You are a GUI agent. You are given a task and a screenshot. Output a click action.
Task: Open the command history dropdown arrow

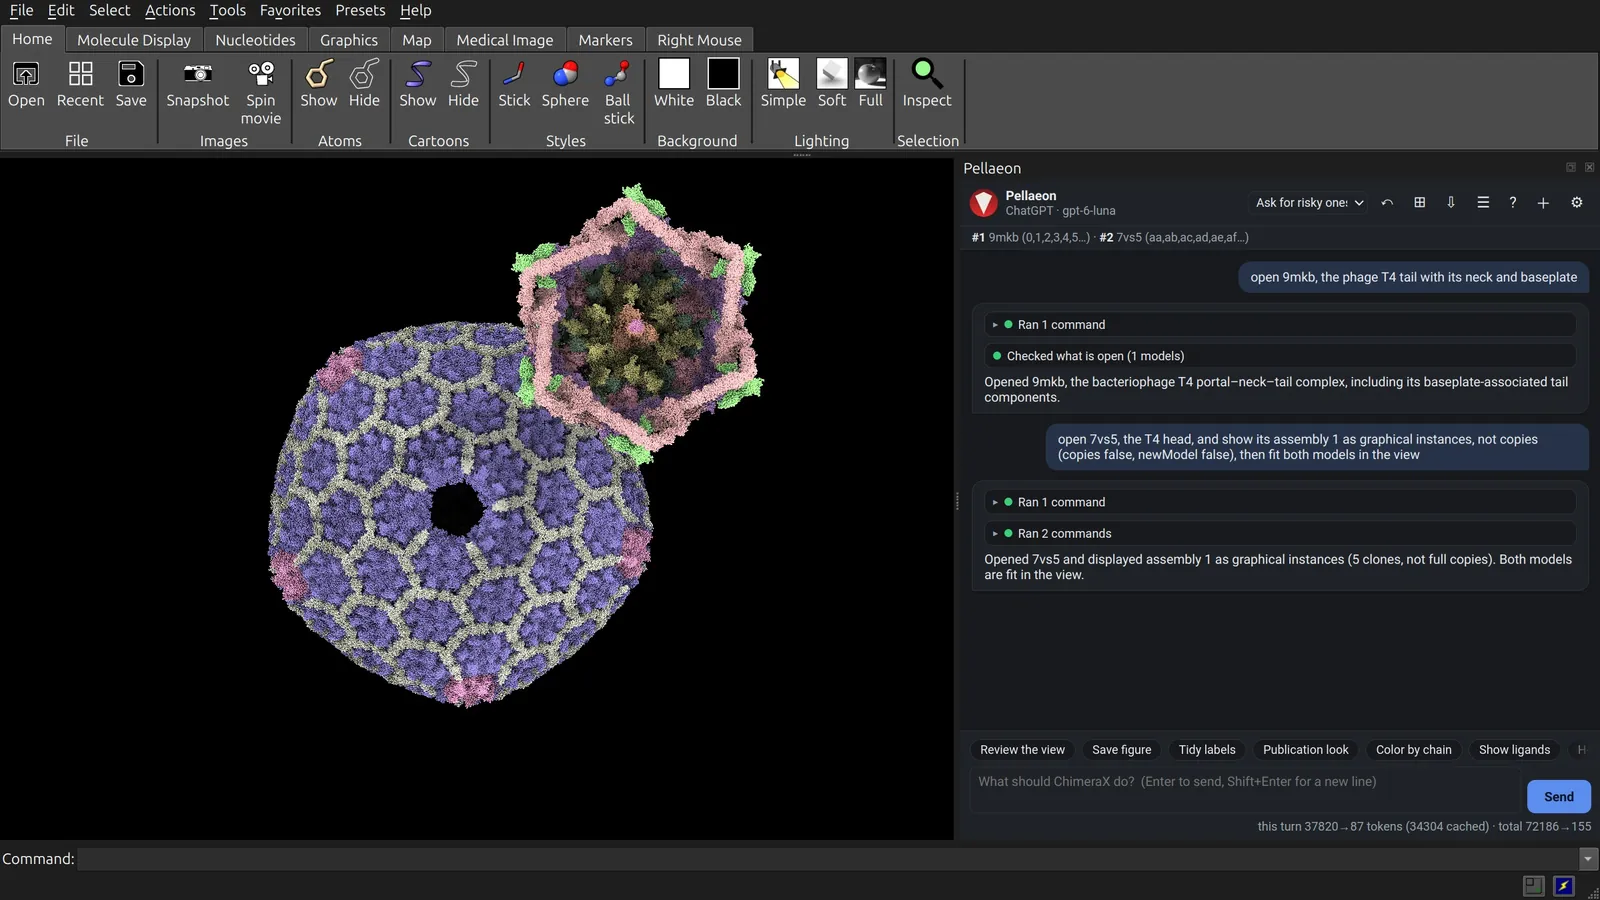point(1588,859)
